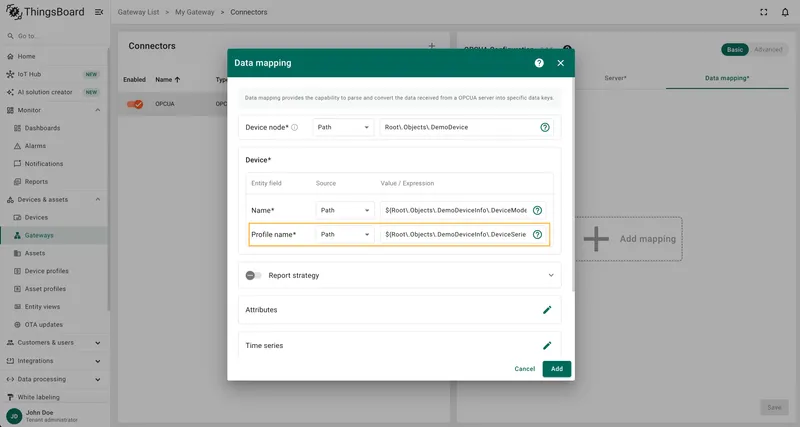Go to My Gateway breadcrumb

point(194,12)
